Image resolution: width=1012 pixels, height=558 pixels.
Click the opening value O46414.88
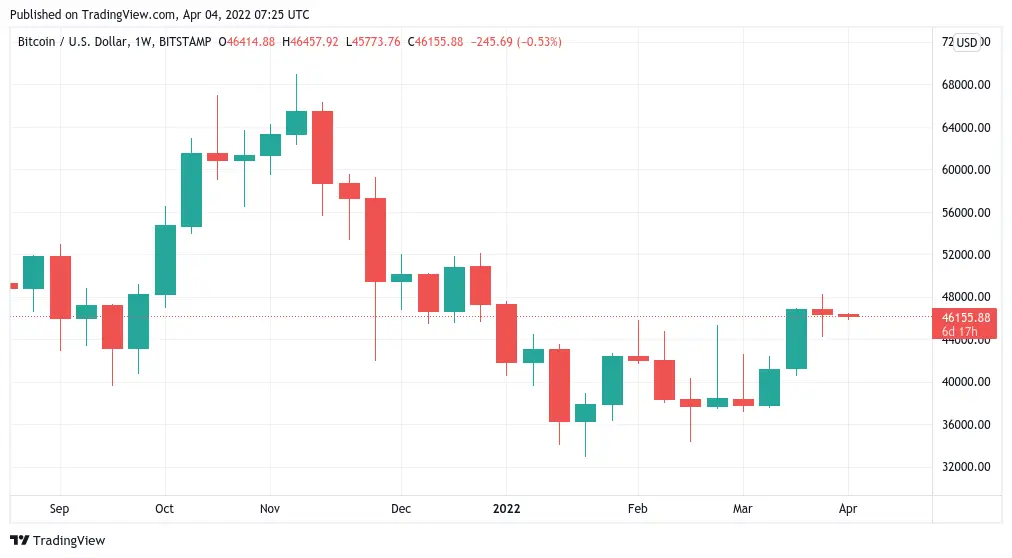(248, 42)
